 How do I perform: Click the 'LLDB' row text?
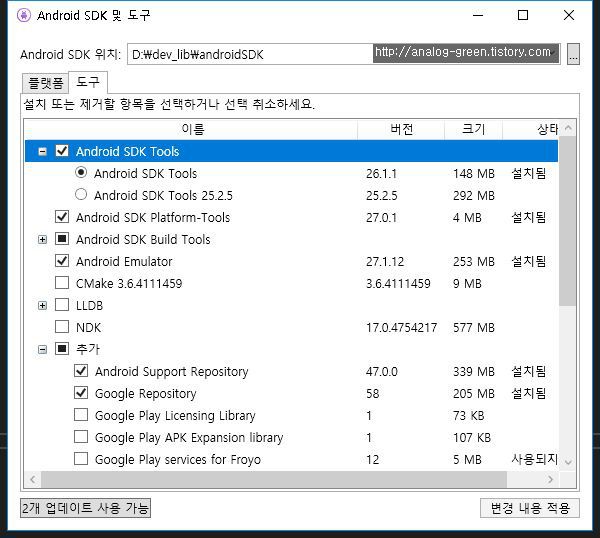pos(90,305)
